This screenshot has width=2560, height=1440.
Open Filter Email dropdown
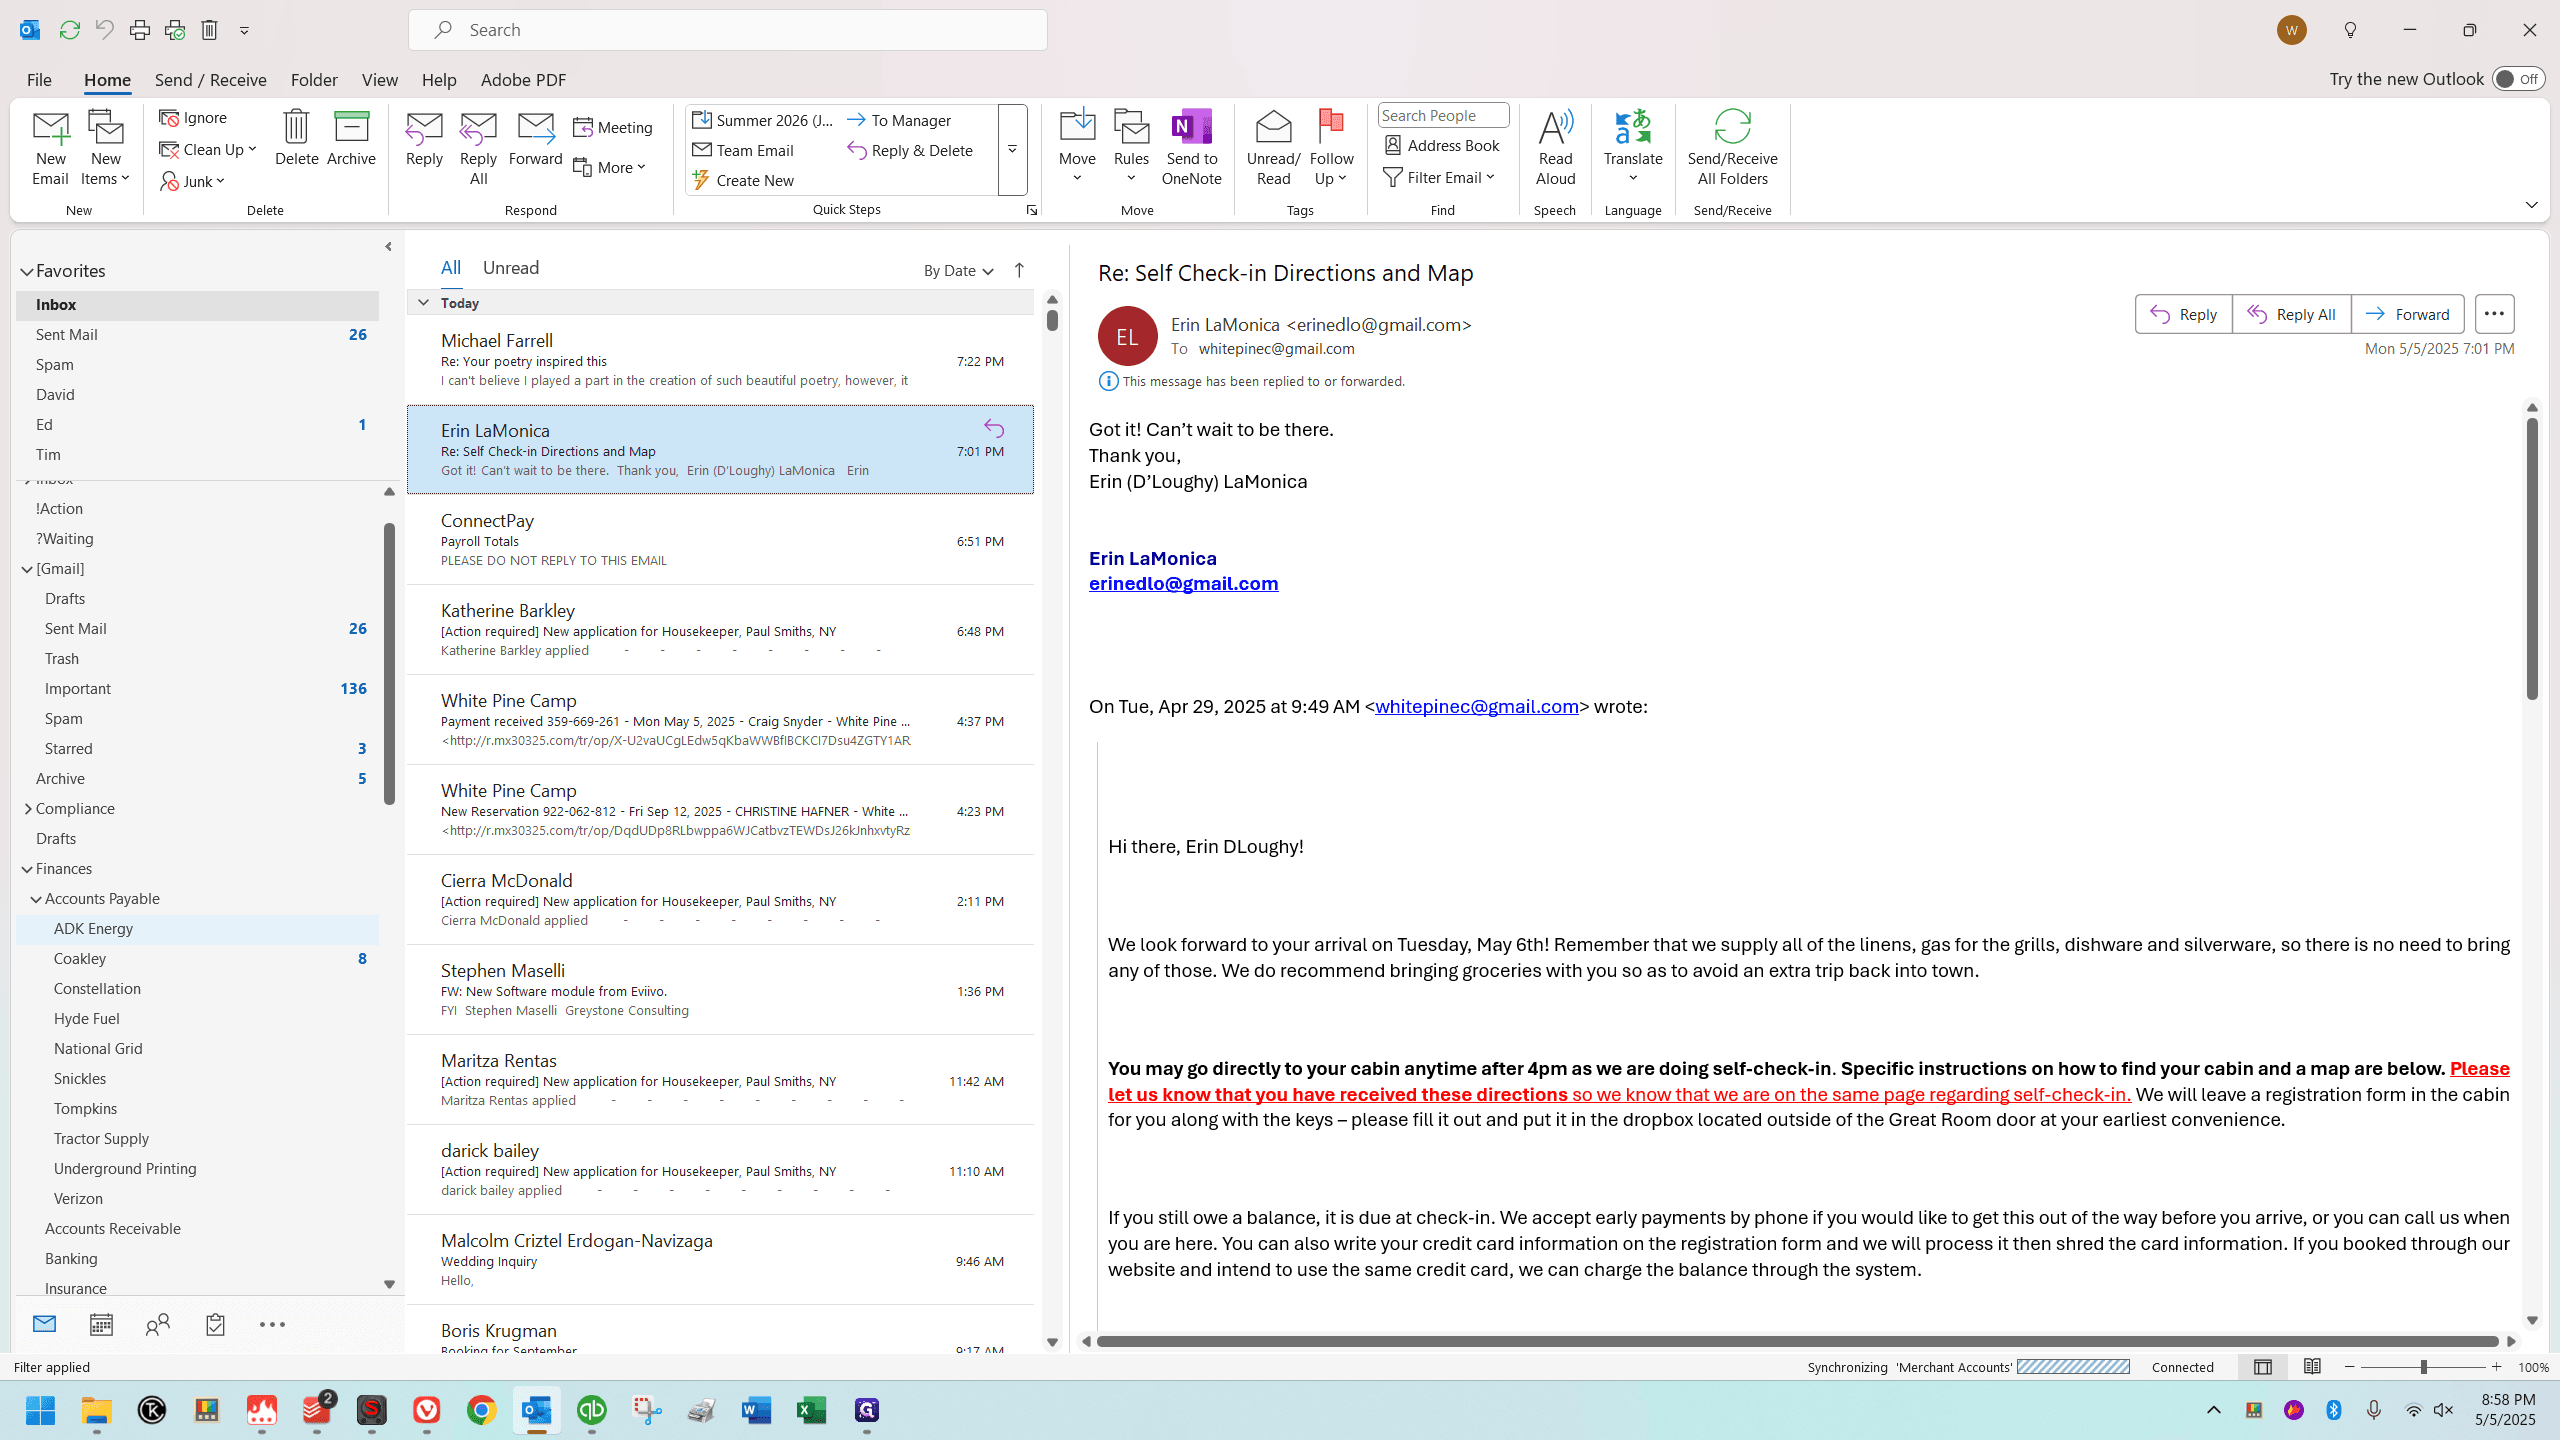[x=1439, y=177]
